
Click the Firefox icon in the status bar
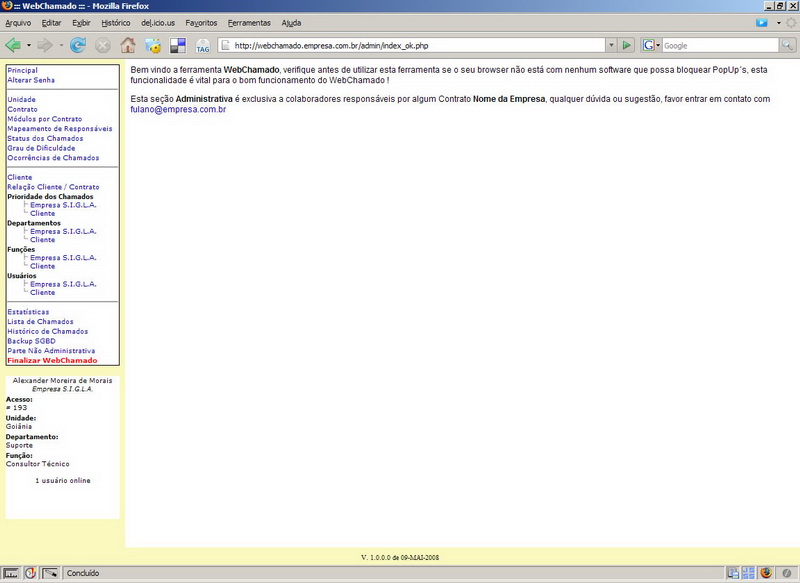coord(766,573)
